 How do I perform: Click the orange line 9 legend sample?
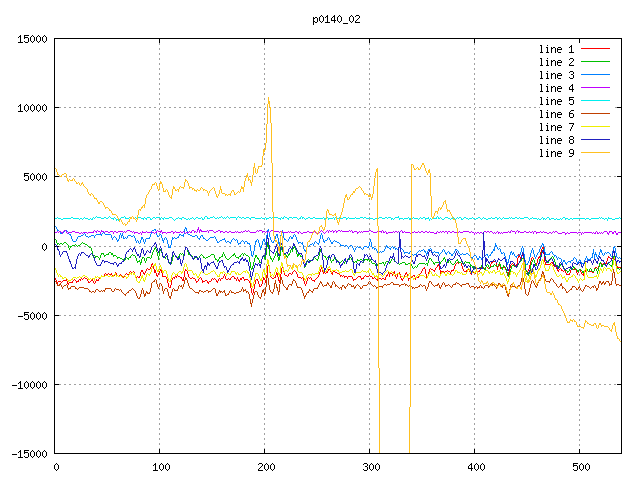click(596, 153)
